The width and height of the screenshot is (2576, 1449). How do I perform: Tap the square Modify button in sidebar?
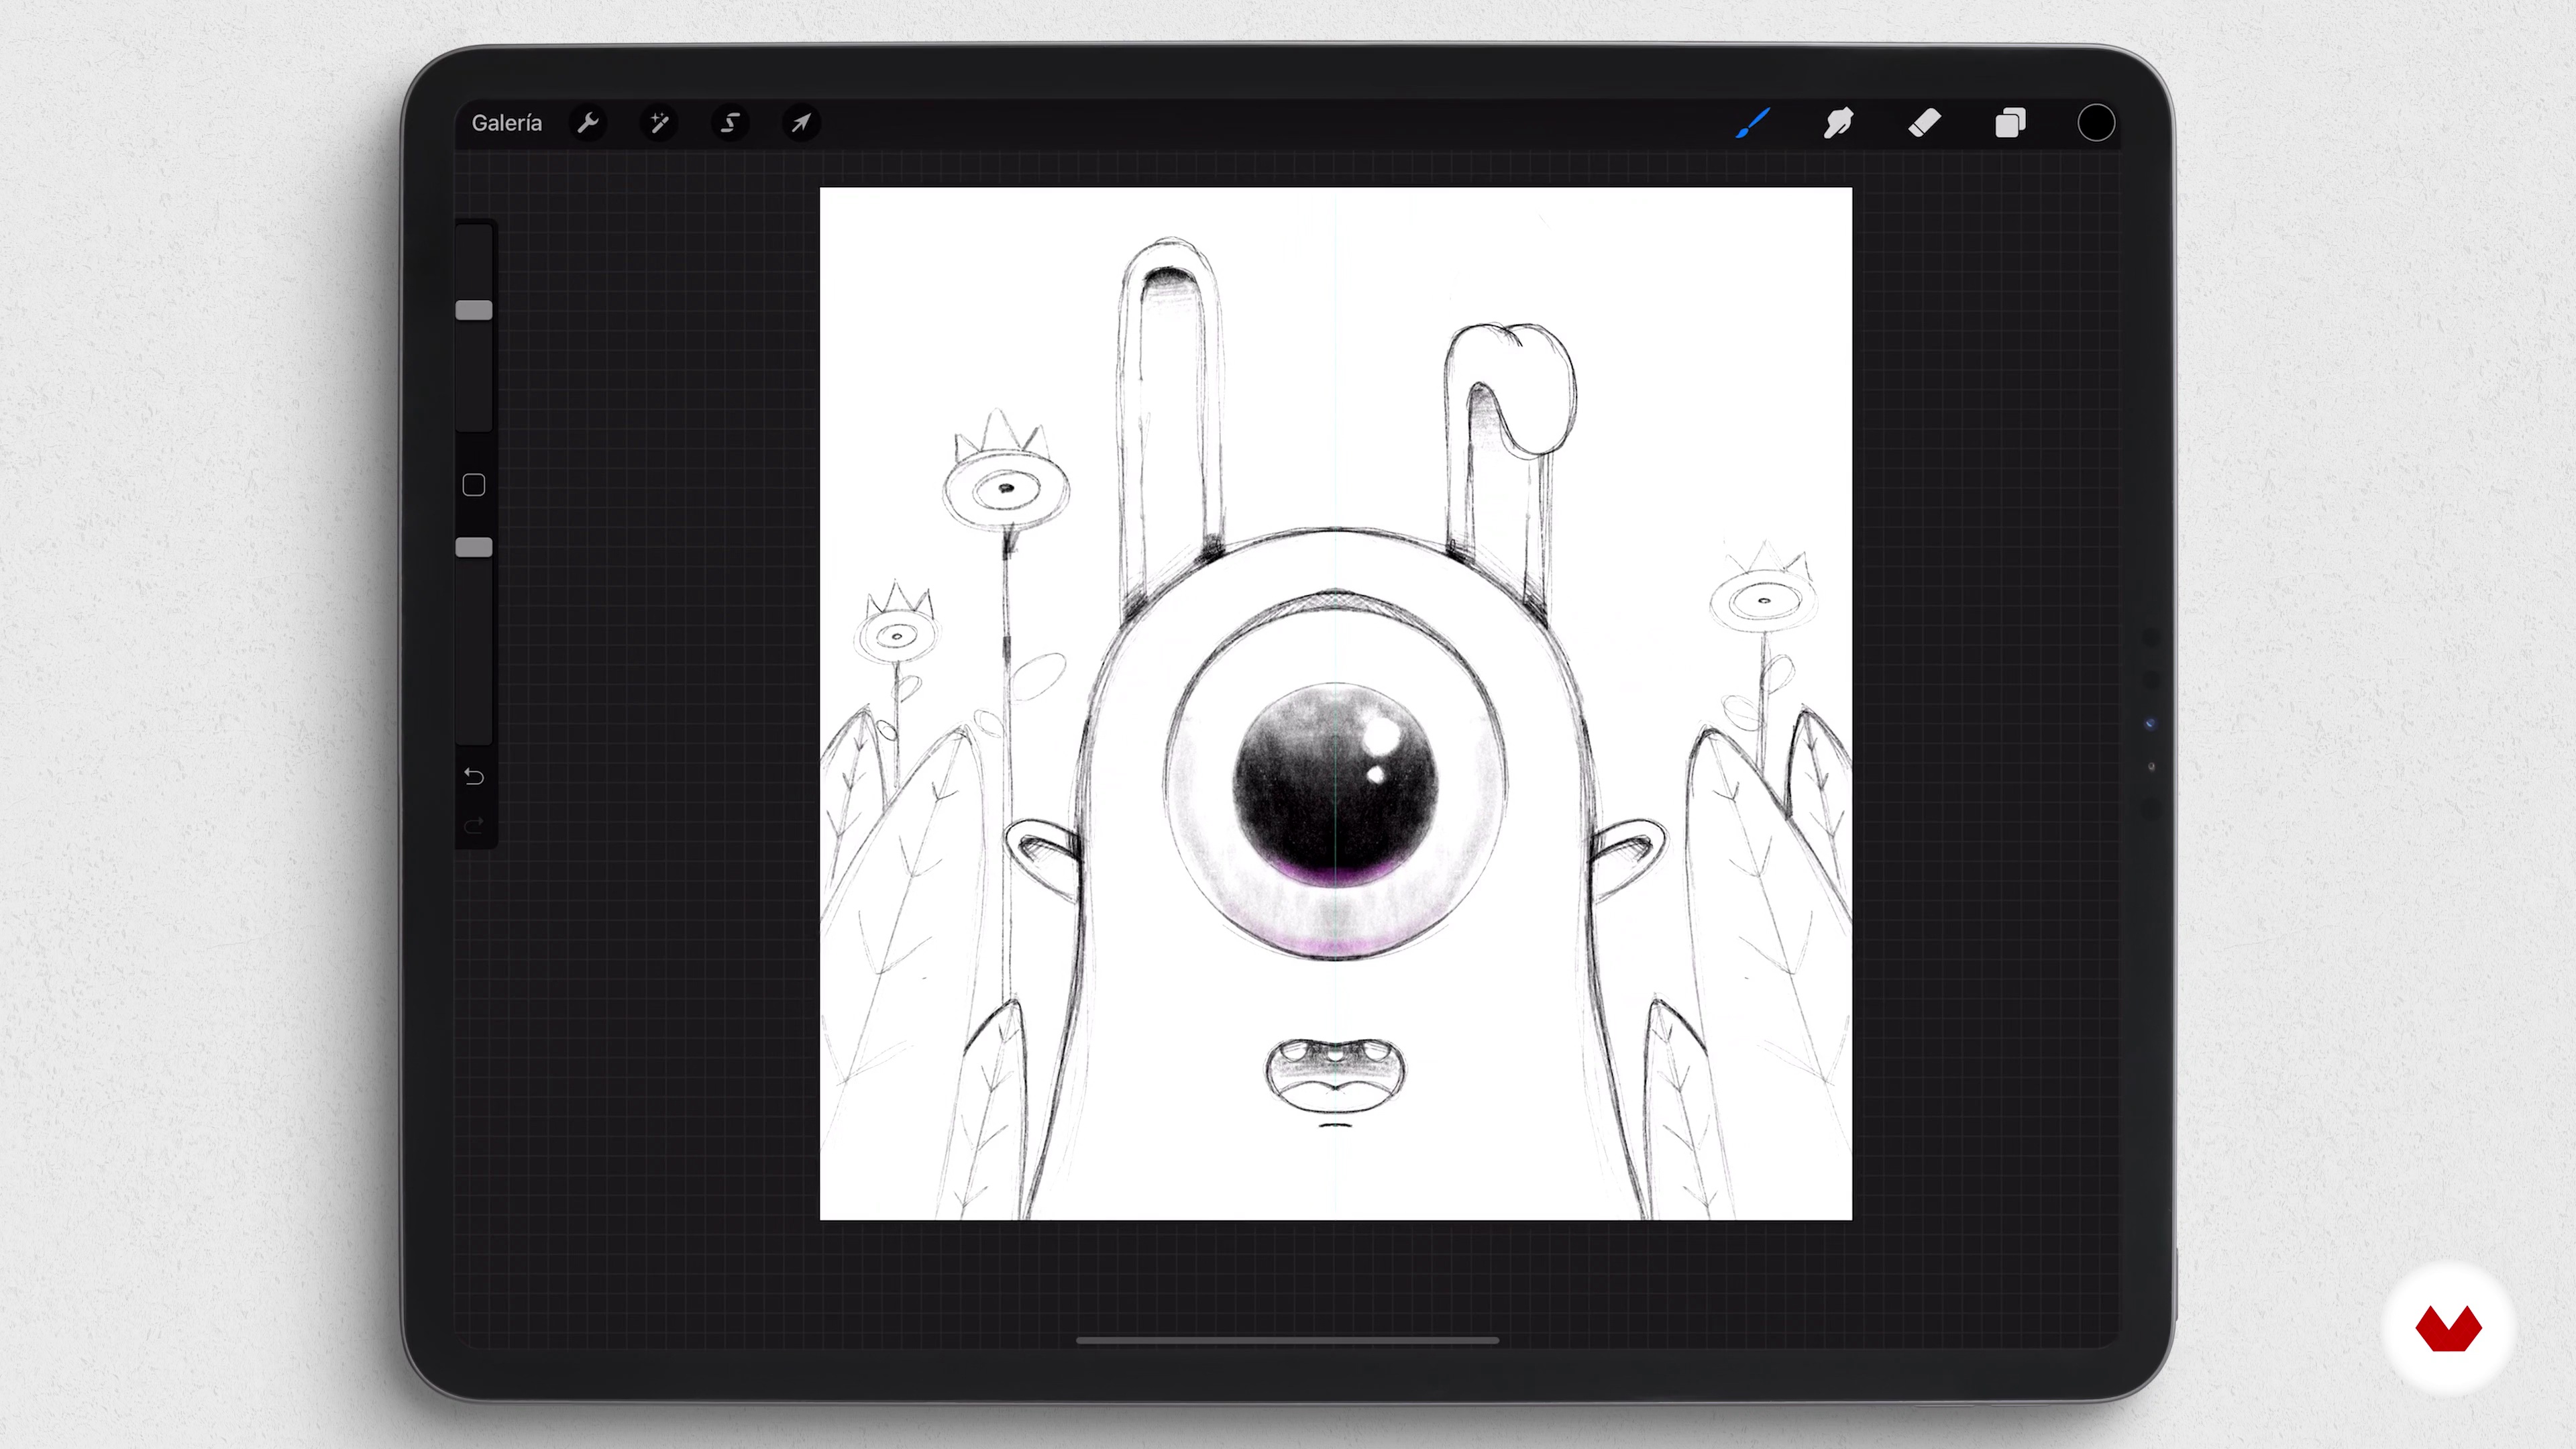(474, 485)
